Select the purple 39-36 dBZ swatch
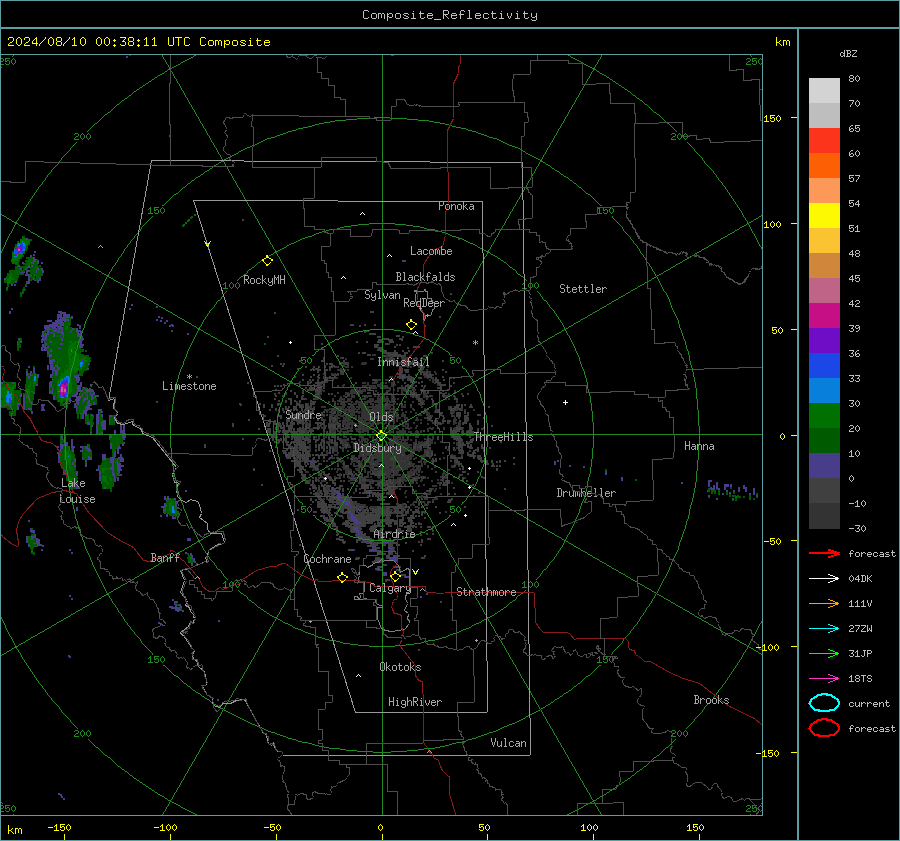The width and height of the screenshot is (900, 841). click(824, 340)
